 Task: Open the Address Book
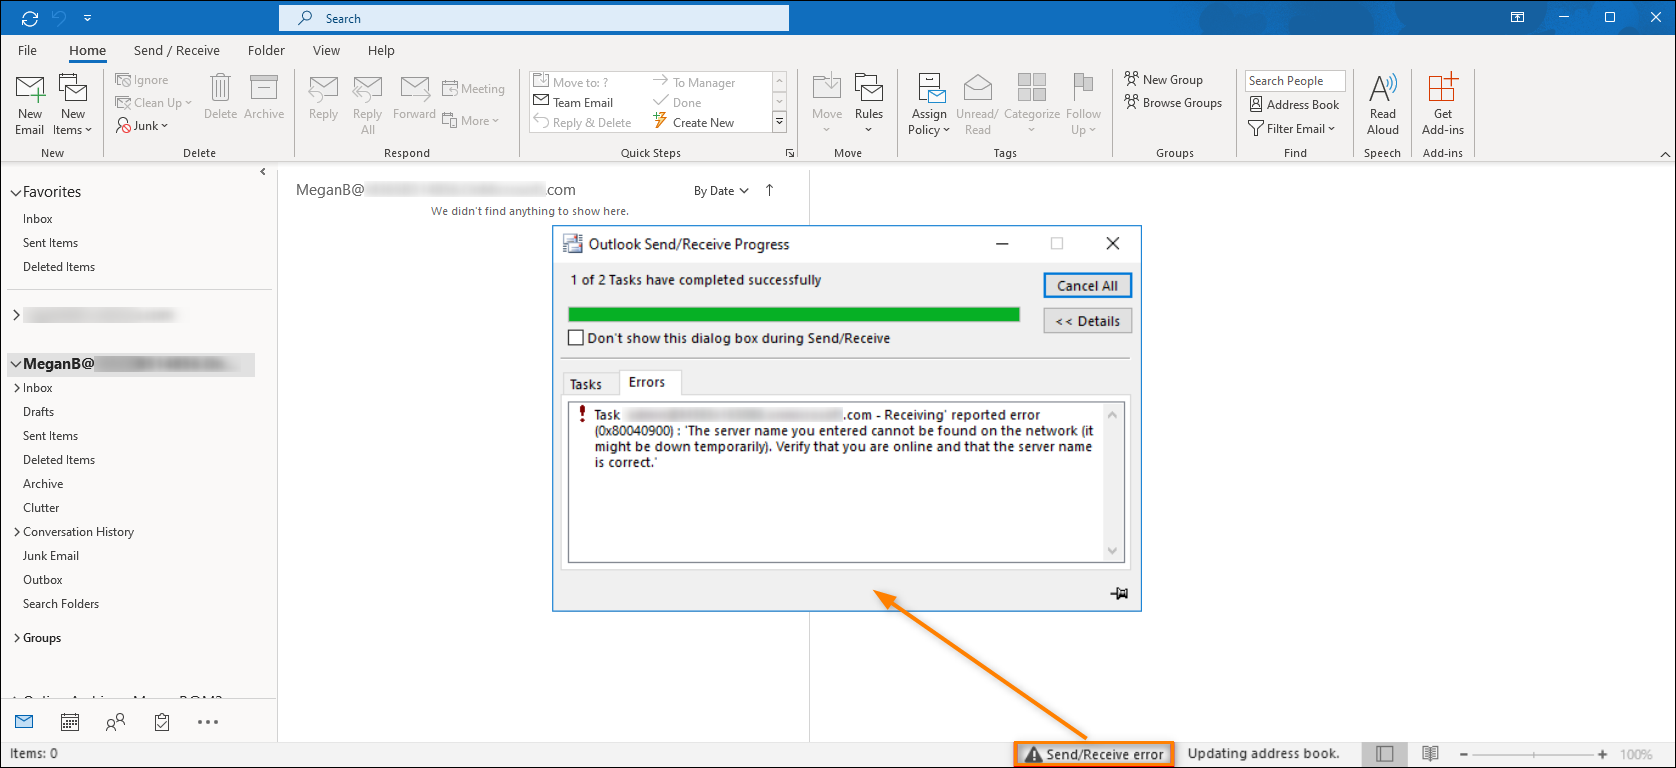[1294, 104]
